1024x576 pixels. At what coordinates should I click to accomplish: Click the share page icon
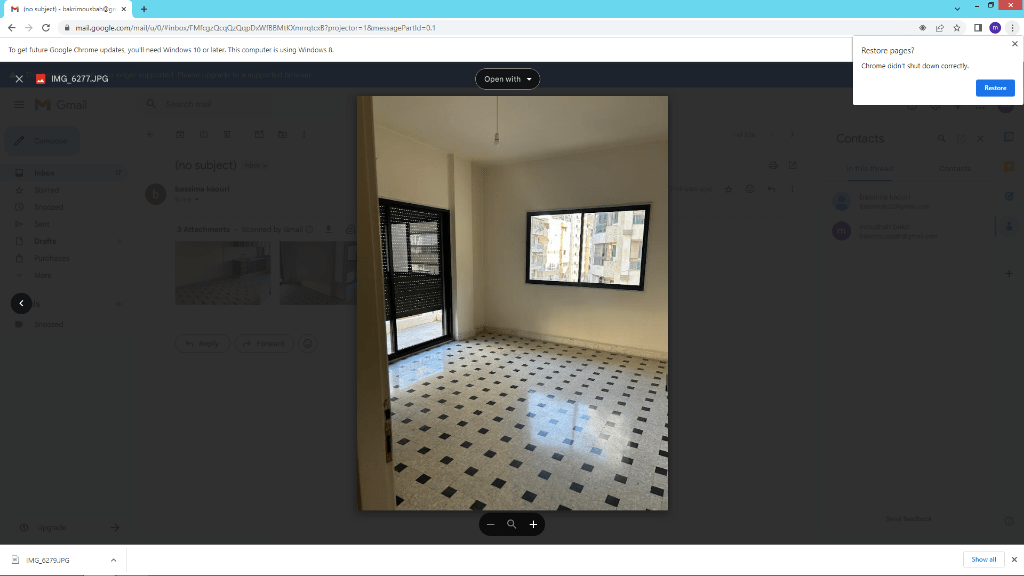(939, 28)
